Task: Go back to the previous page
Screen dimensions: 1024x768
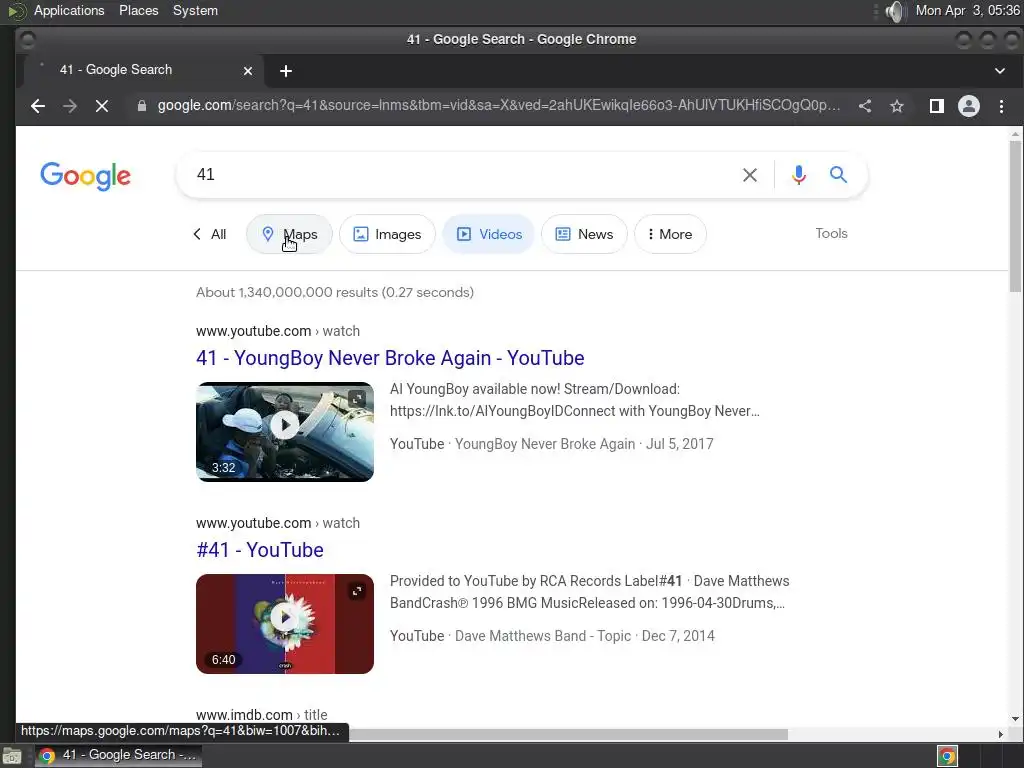Action: [x=38, y=106]
